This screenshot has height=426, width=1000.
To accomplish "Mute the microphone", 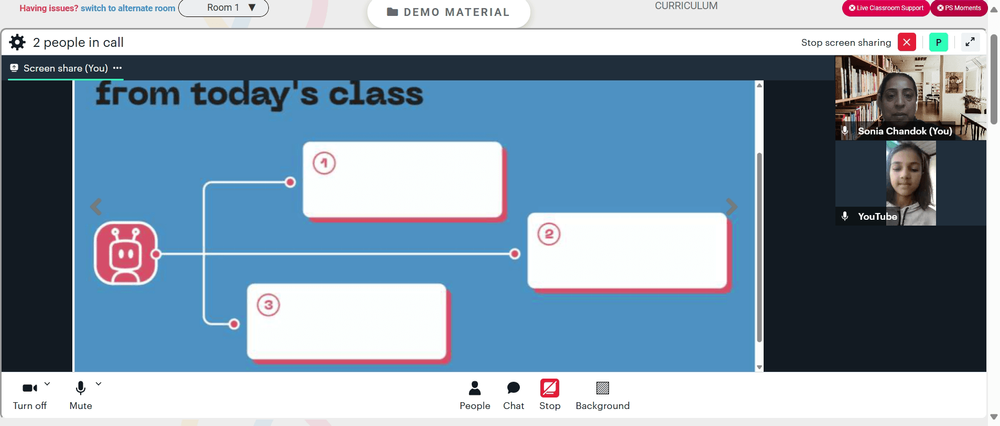I will pos(80,395).
